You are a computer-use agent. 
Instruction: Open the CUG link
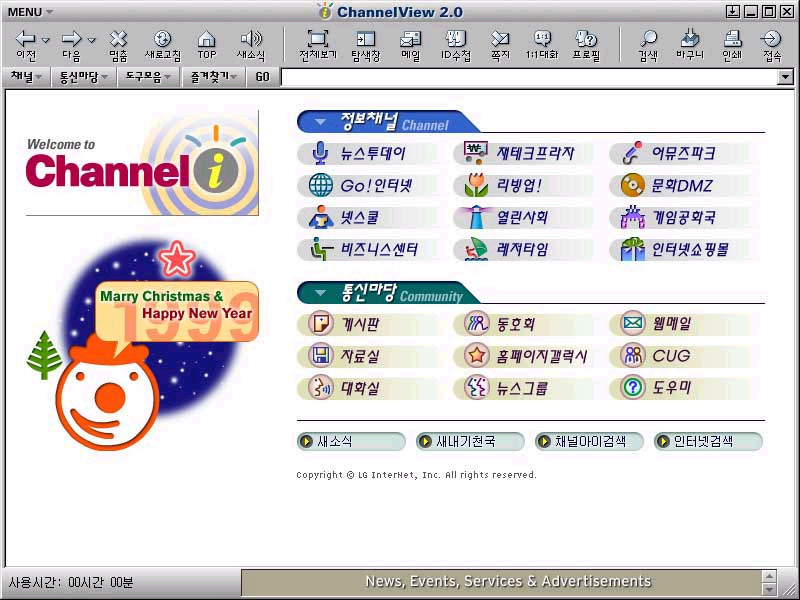671,356
